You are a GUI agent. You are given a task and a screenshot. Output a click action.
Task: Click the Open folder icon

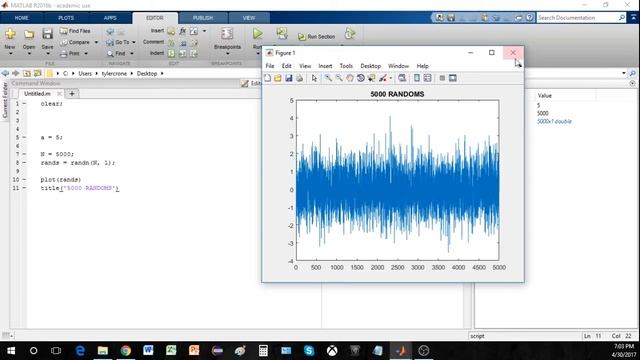(x=29, y=34)
